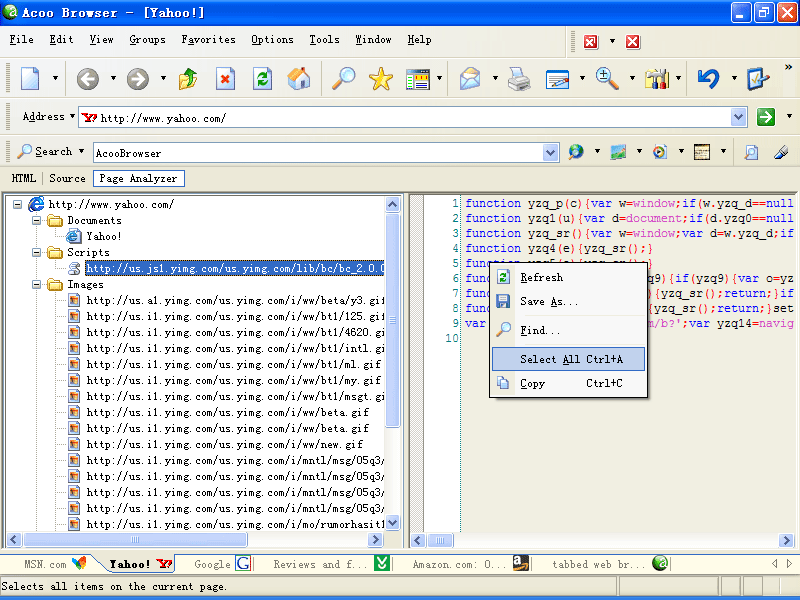
Task: Click the tree panel horizontal scrollbar thumb
Action: [135, 540]
